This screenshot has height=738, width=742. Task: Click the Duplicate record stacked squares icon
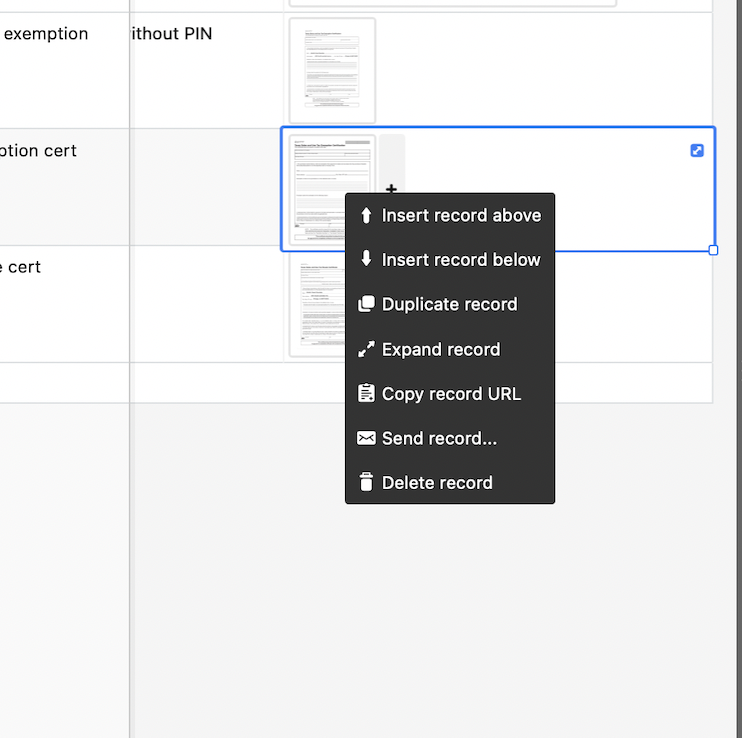[366, 304]
